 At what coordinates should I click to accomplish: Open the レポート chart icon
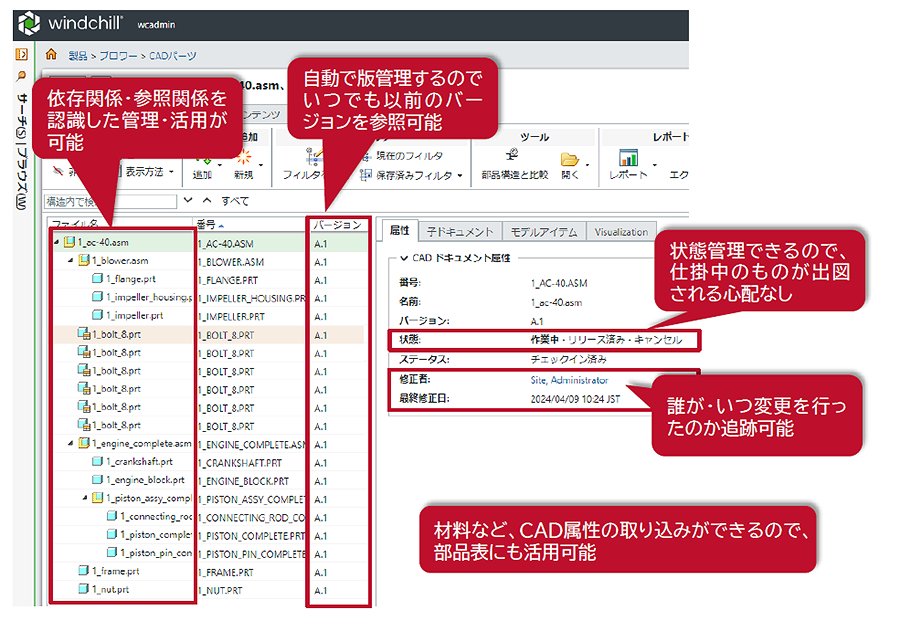629,157
